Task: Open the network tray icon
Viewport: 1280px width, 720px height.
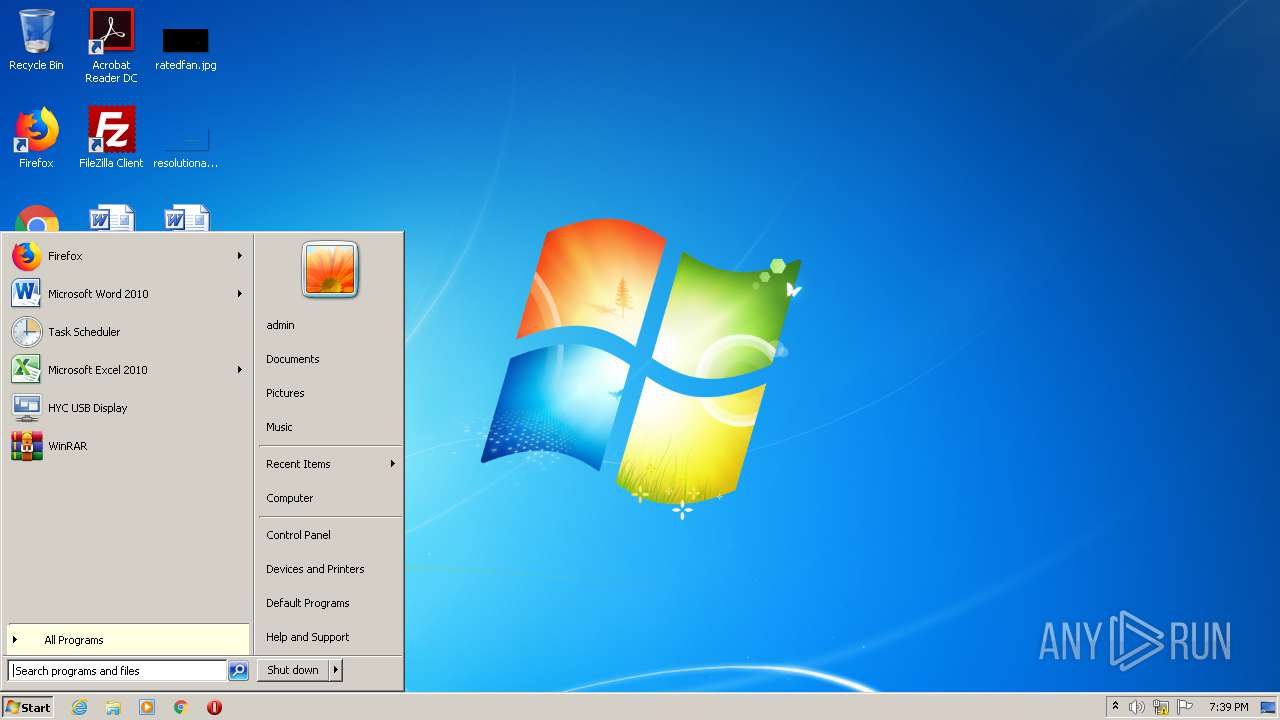Action: (1161, 707)
